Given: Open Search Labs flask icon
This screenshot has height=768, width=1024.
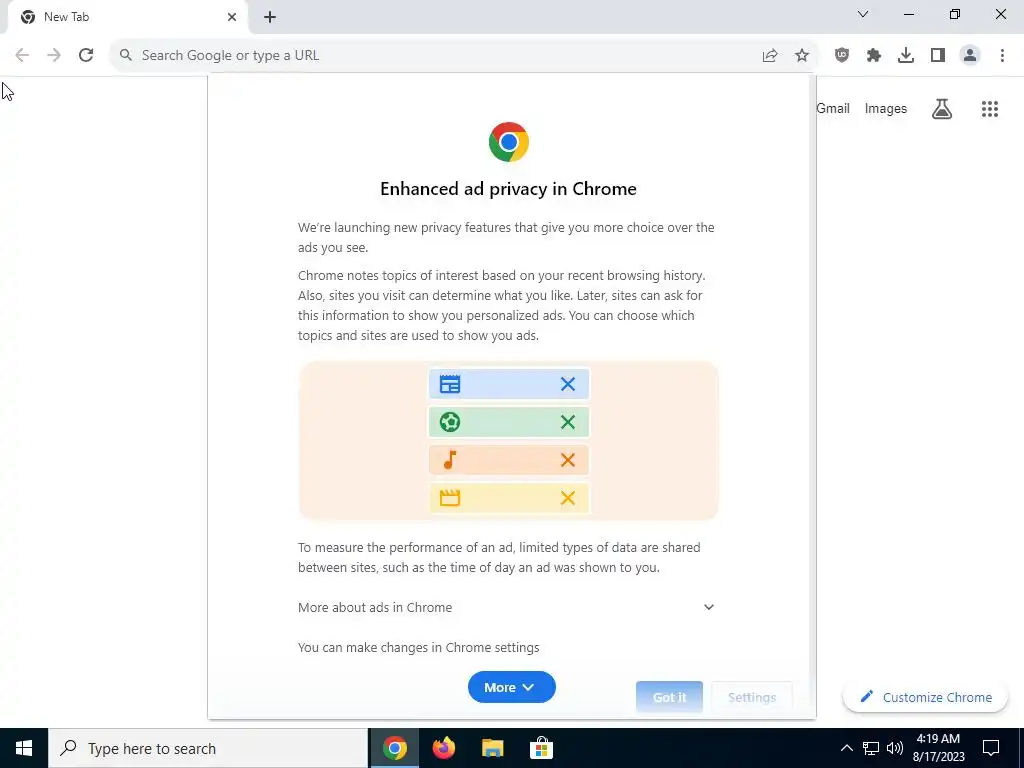Looking at the screenshot, I should (942, 108).
